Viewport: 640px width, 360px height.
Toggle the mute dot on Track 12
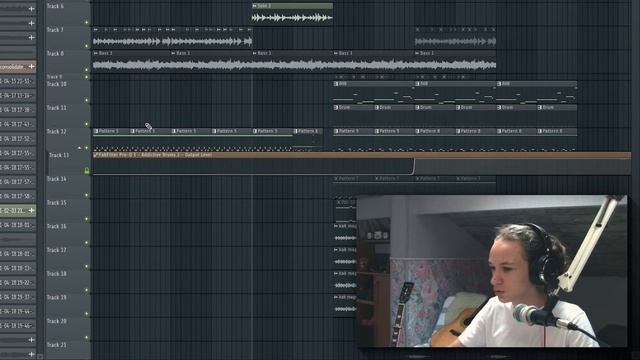pos(87,147)
